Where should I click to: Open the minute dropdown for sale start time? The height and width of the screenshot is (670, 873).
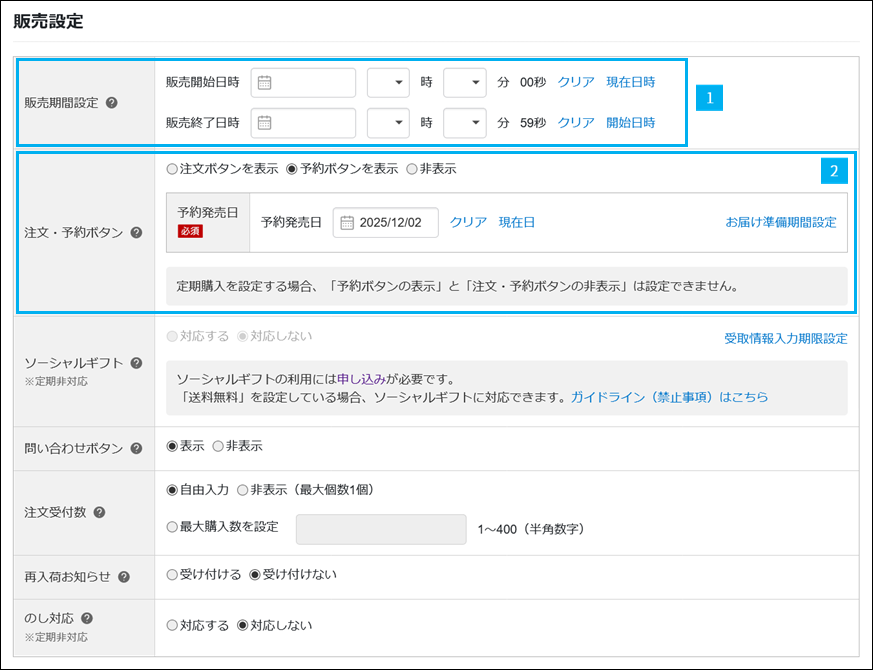point(464,83)
